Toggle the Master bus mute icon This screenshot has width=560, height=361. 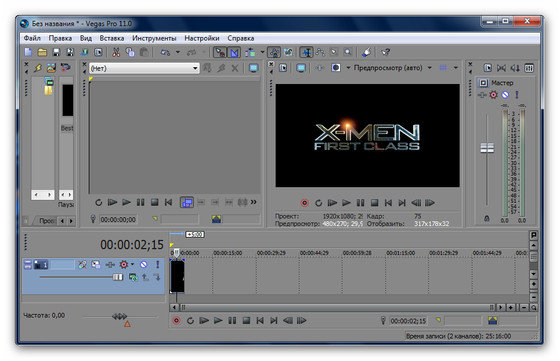505,95
